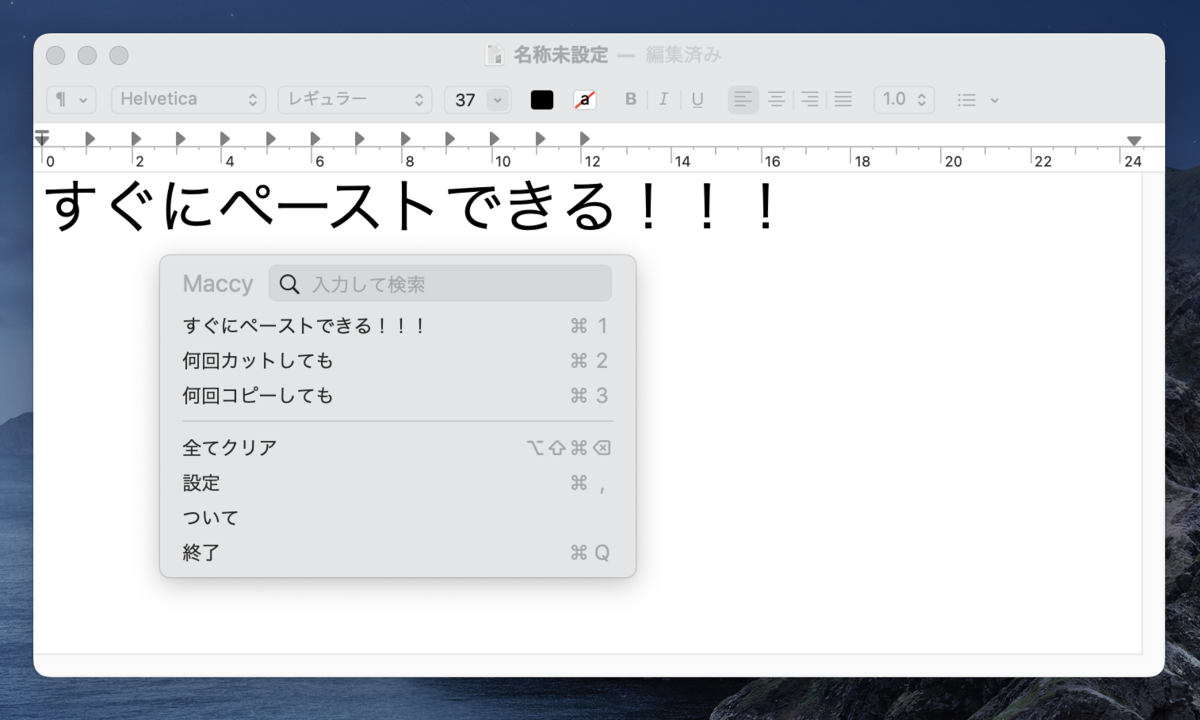Open the レギュラー typeface dropdown
Image resolution: width=1200 pixels, height=720 pixels.
coord(355,100)
